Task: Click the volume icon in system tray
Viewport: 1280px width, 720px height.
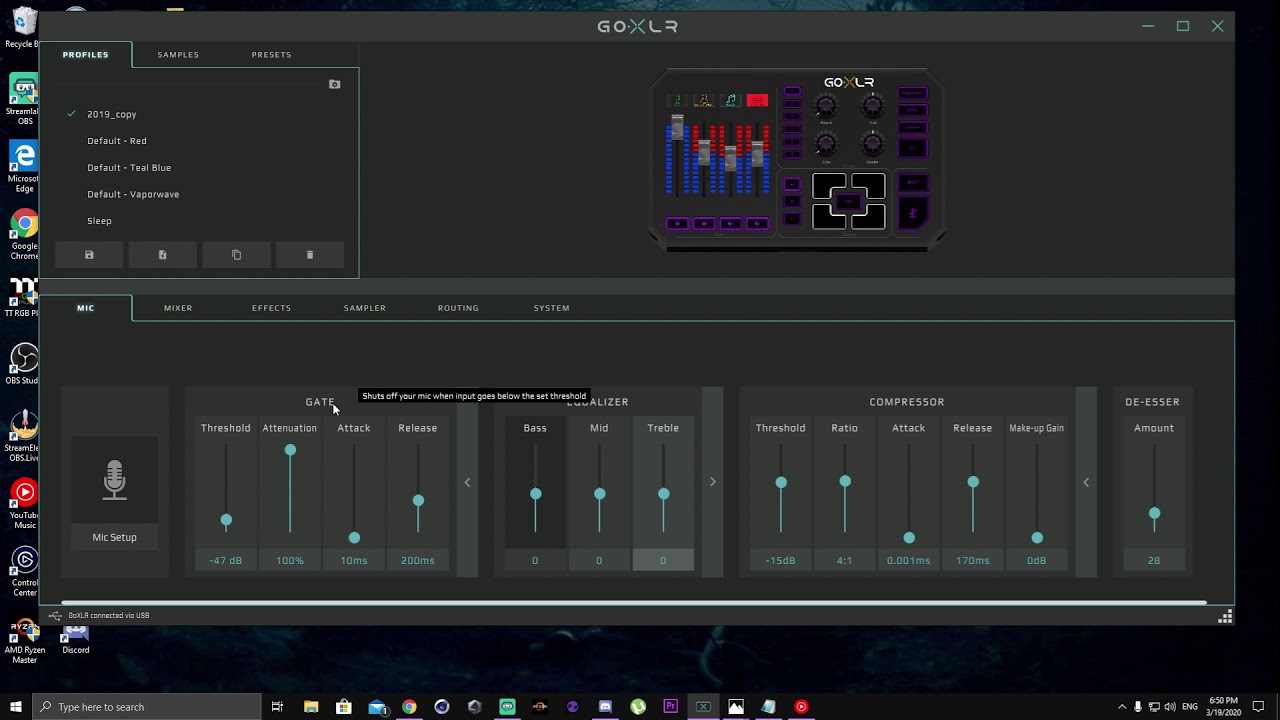Action: 1171,707
